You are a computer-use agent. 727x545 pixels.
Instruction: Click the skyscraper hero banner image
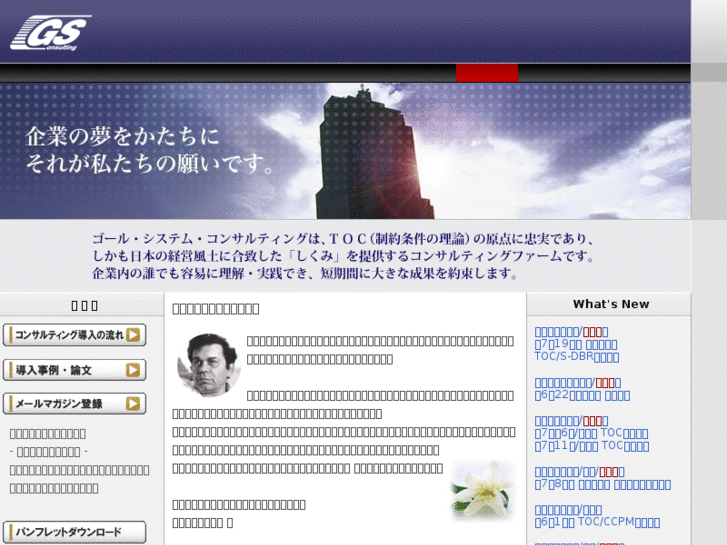[345, 151]
